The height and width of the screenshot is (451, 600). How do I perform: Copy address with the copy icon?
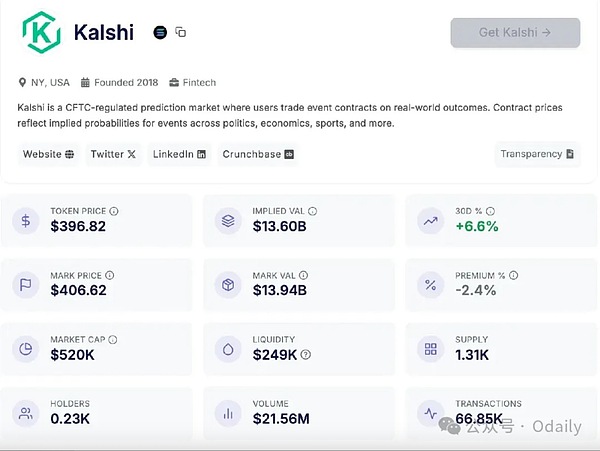(x=181, y=32)
